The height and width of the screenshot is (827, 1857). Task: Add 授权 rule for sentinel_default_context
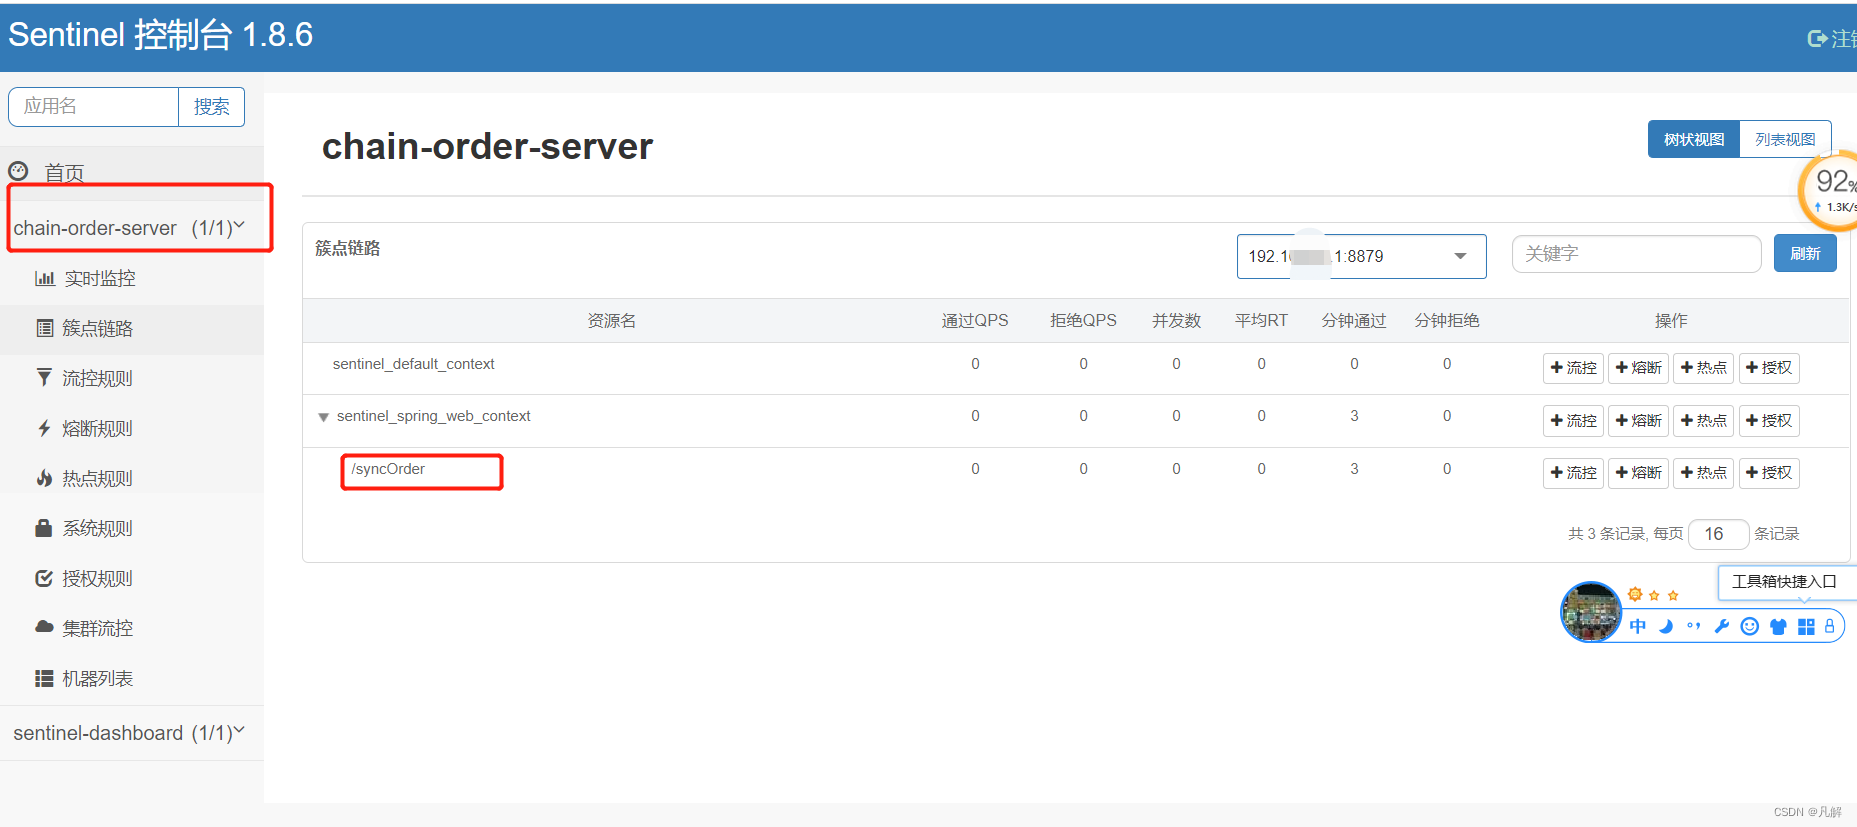(x=1769, y=368)
